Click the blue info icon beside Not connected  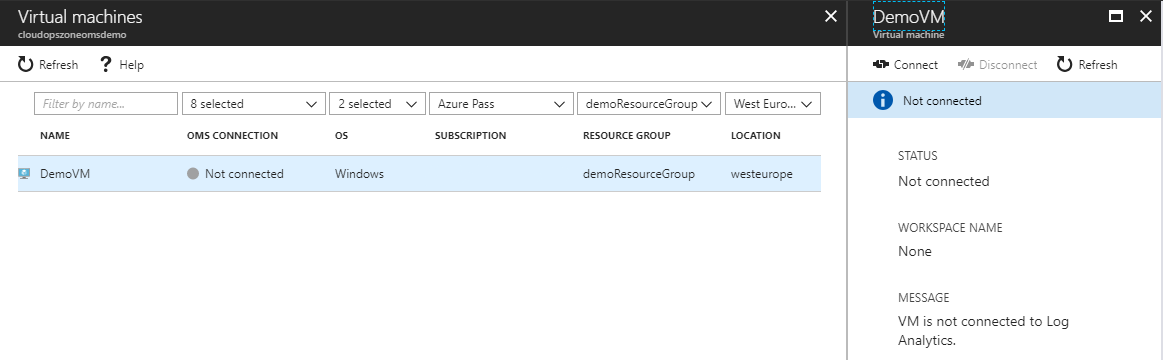pyautogui.click(x=883, y=101)
